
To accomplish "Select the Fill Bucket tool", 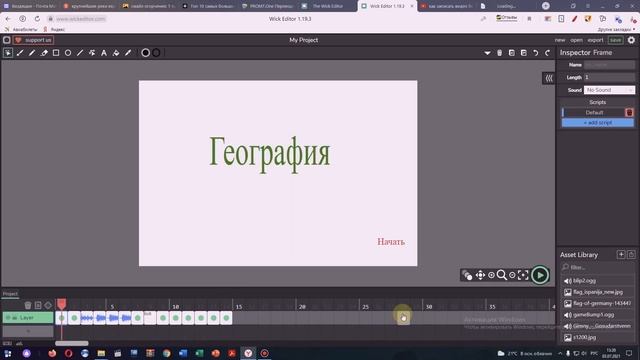I will (x=116, y=53).
